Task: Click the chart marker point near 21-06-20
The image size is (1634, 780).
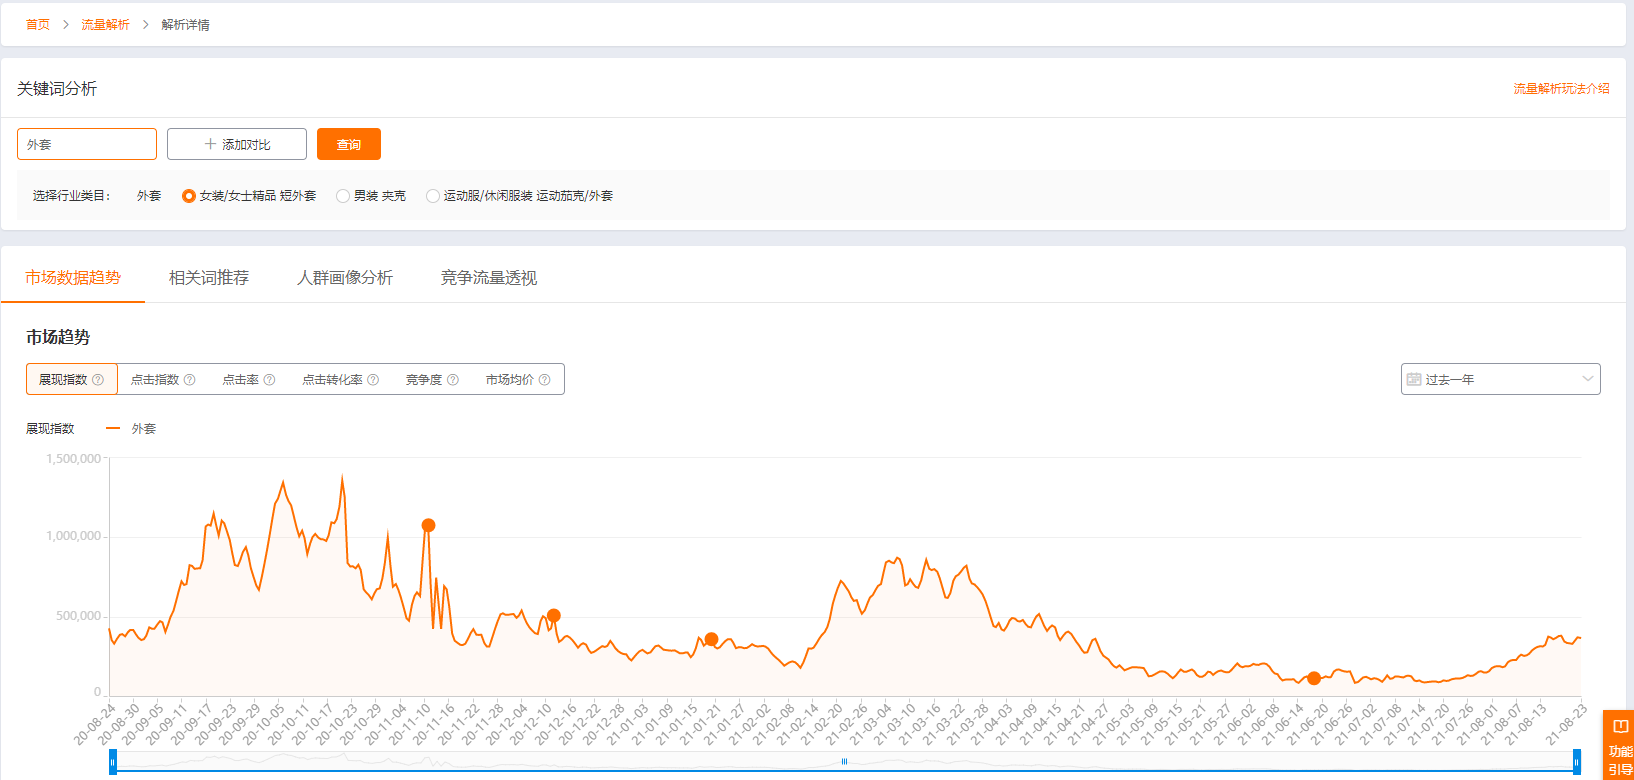Action: point(1314,678)
